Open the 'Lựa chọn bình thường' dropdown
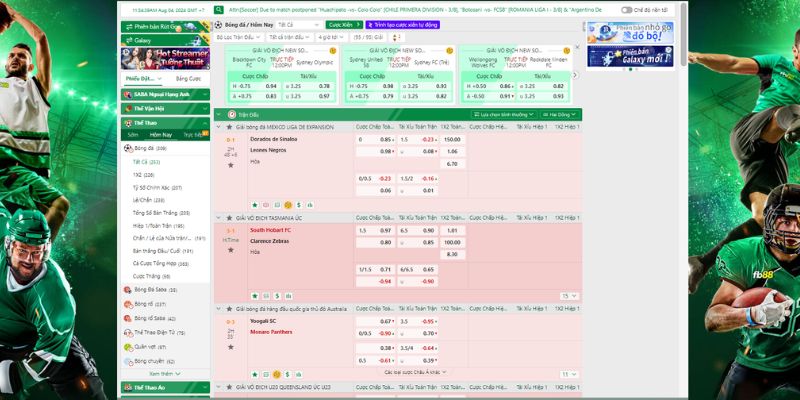 click(x=505, y=114)
